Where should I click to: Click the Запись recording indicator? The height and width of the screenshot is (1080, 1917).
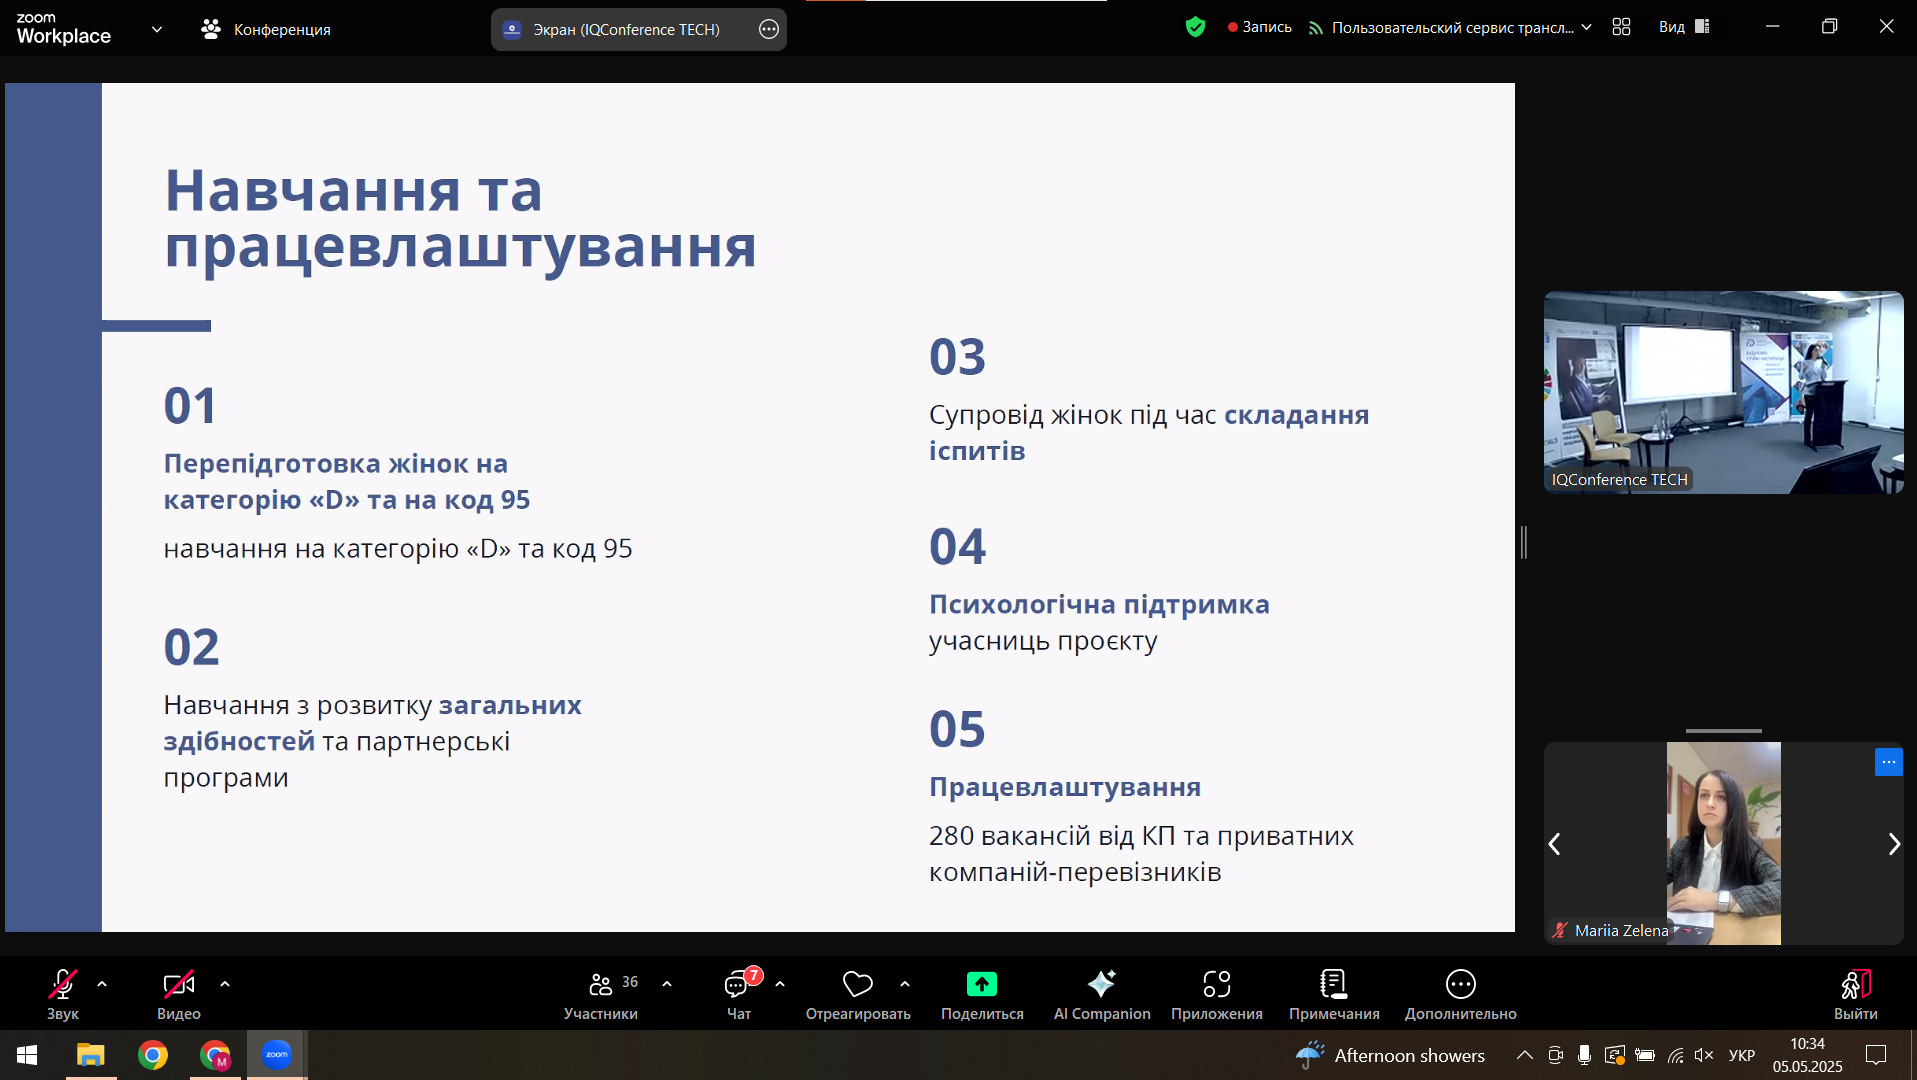pos(1260,27)
